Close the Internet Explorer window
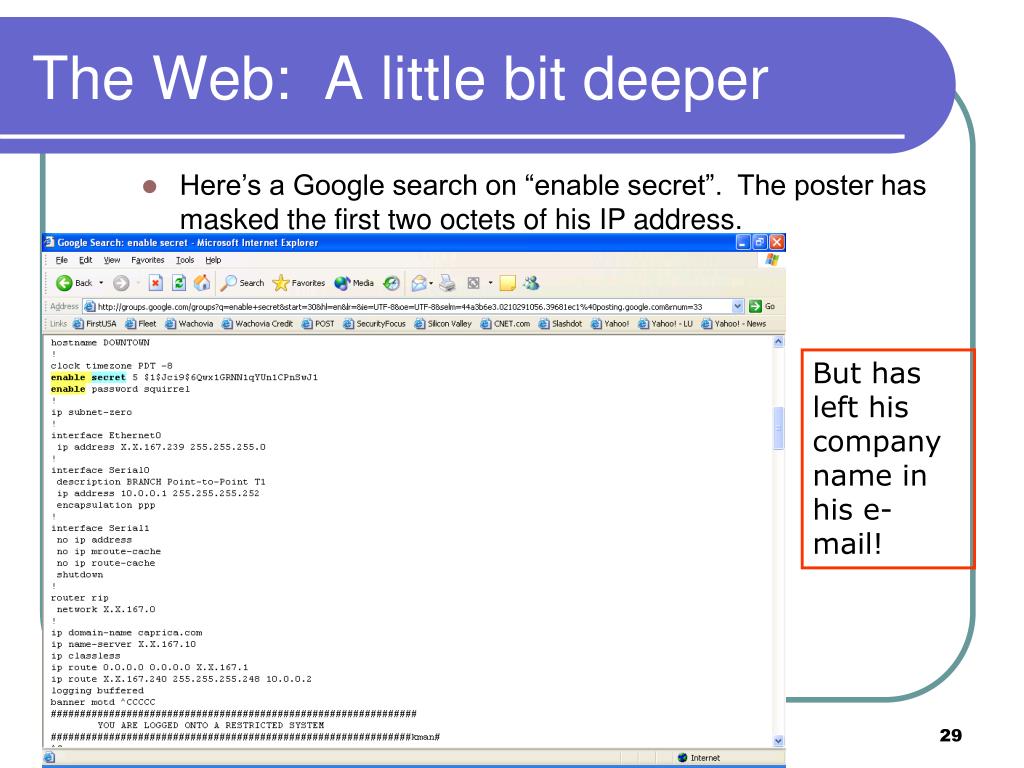Screen dimensions: 1024x768 776,242
